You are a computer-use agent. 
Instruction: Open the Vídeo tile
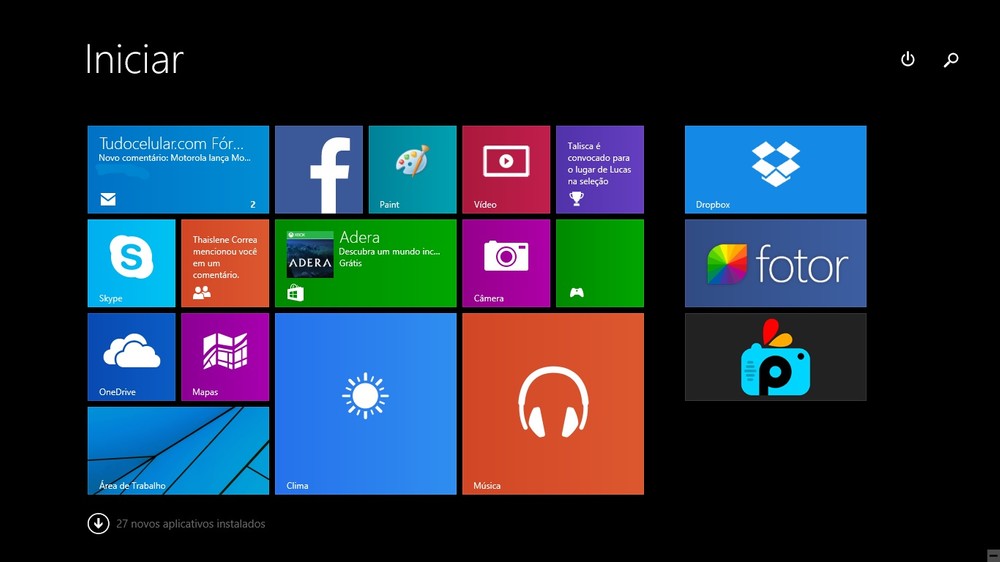[x=506, y=169]
